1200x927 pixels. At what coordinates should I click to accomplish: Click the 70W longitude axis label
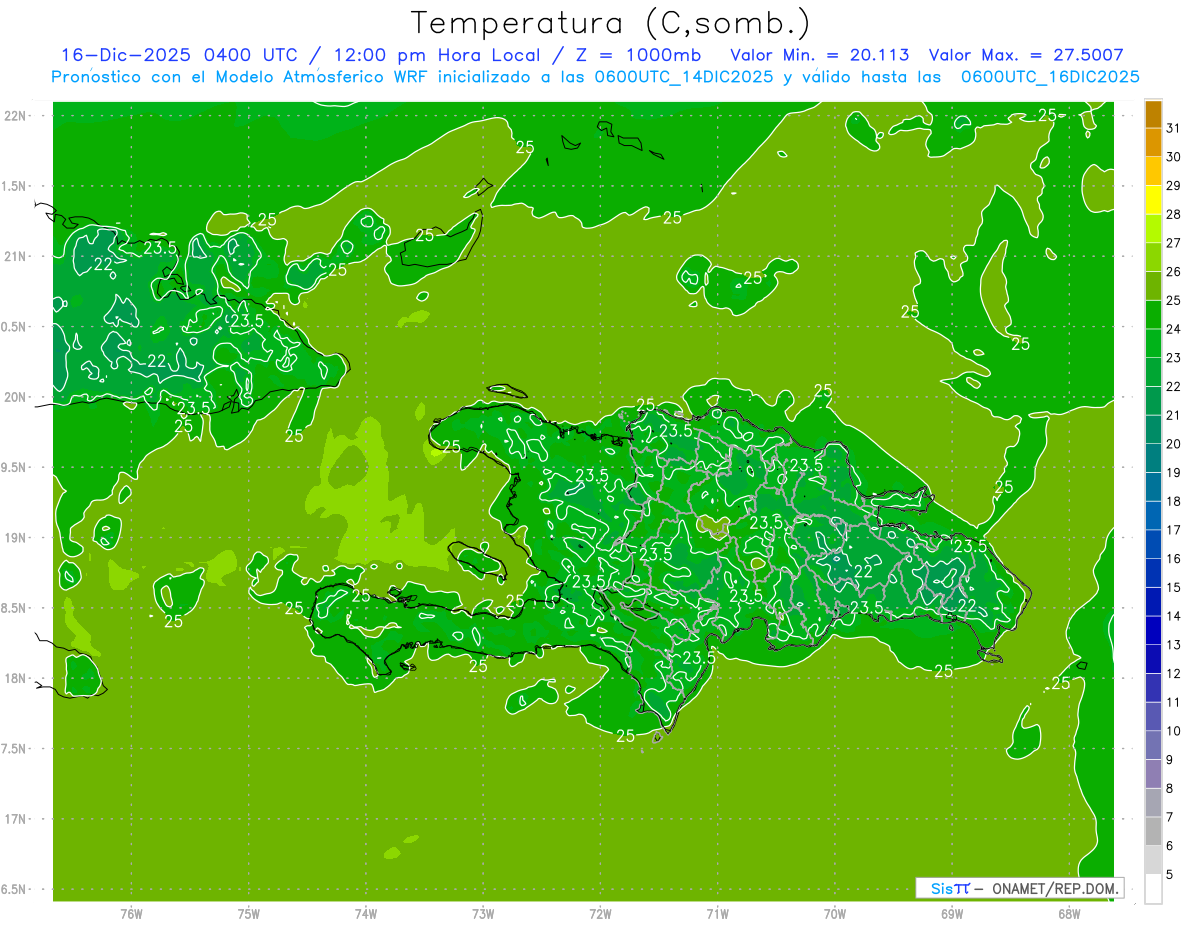point(835,914)
